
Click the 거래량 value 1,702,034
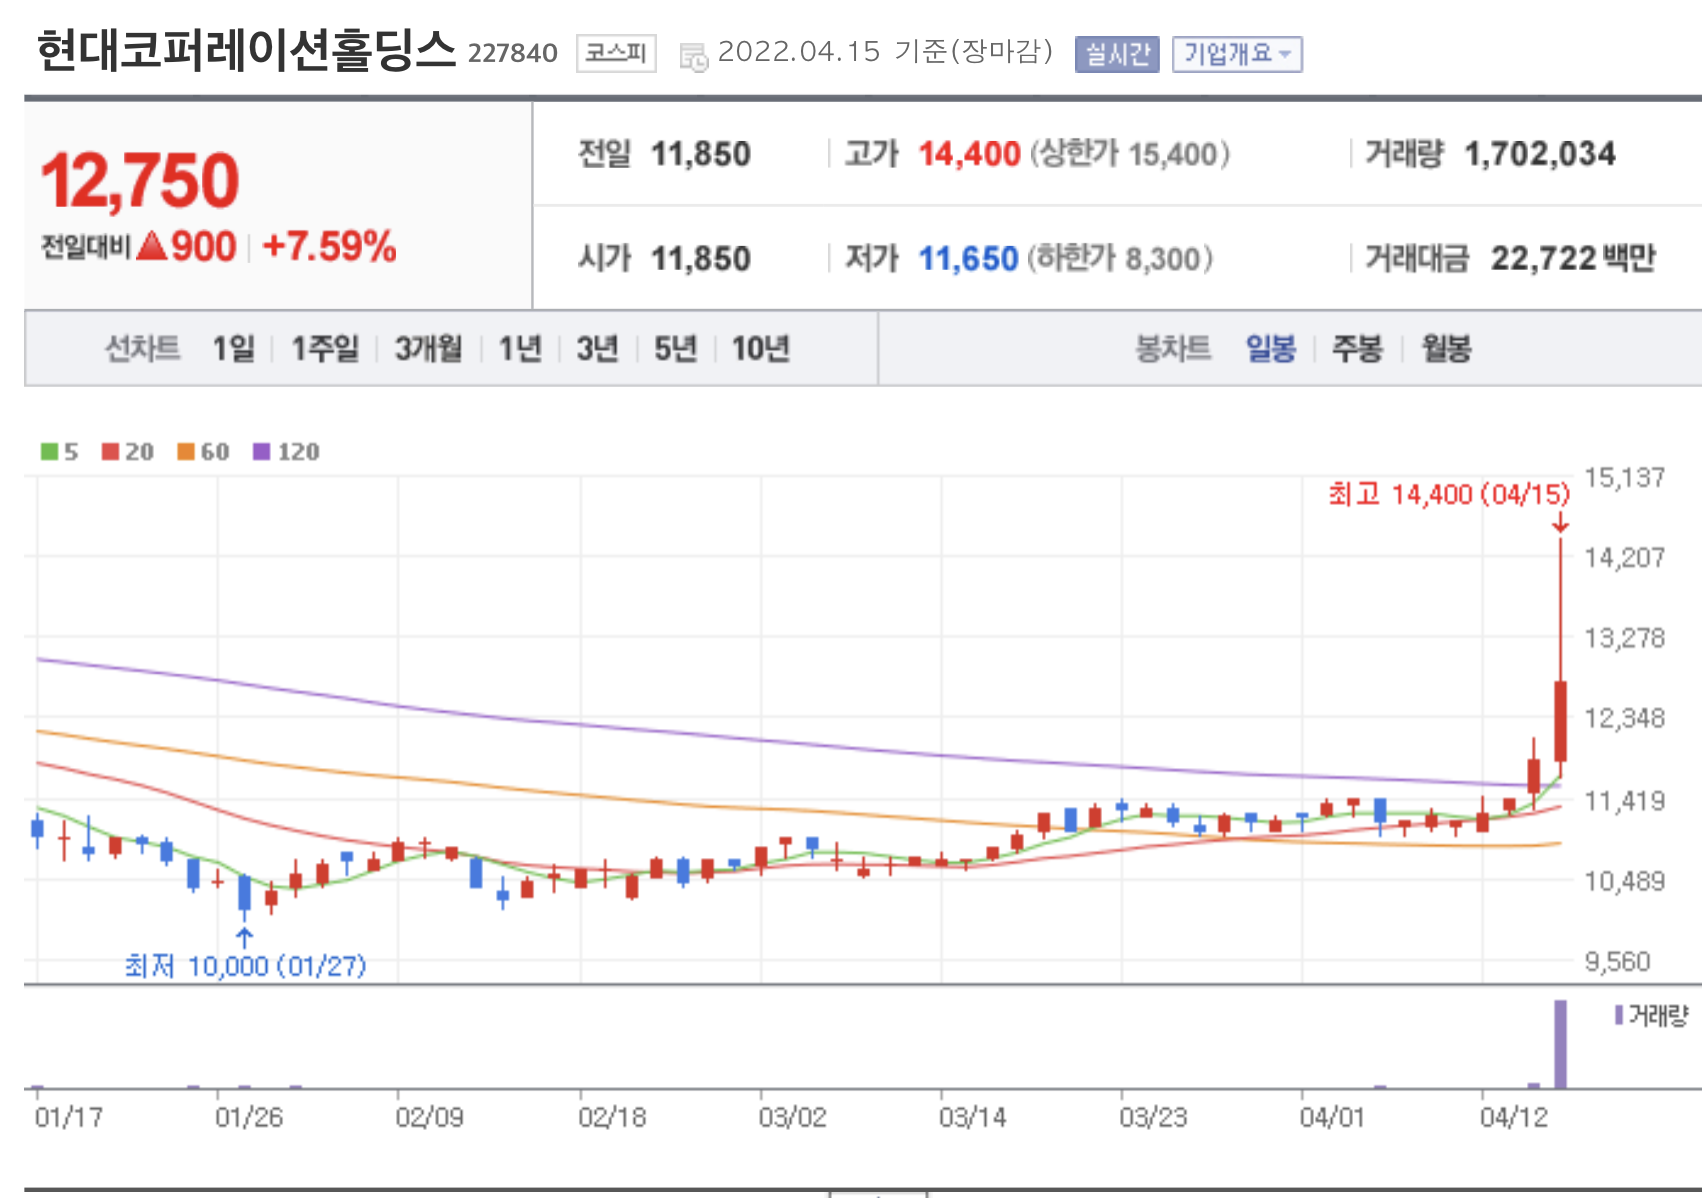(x=1540, y=154)
